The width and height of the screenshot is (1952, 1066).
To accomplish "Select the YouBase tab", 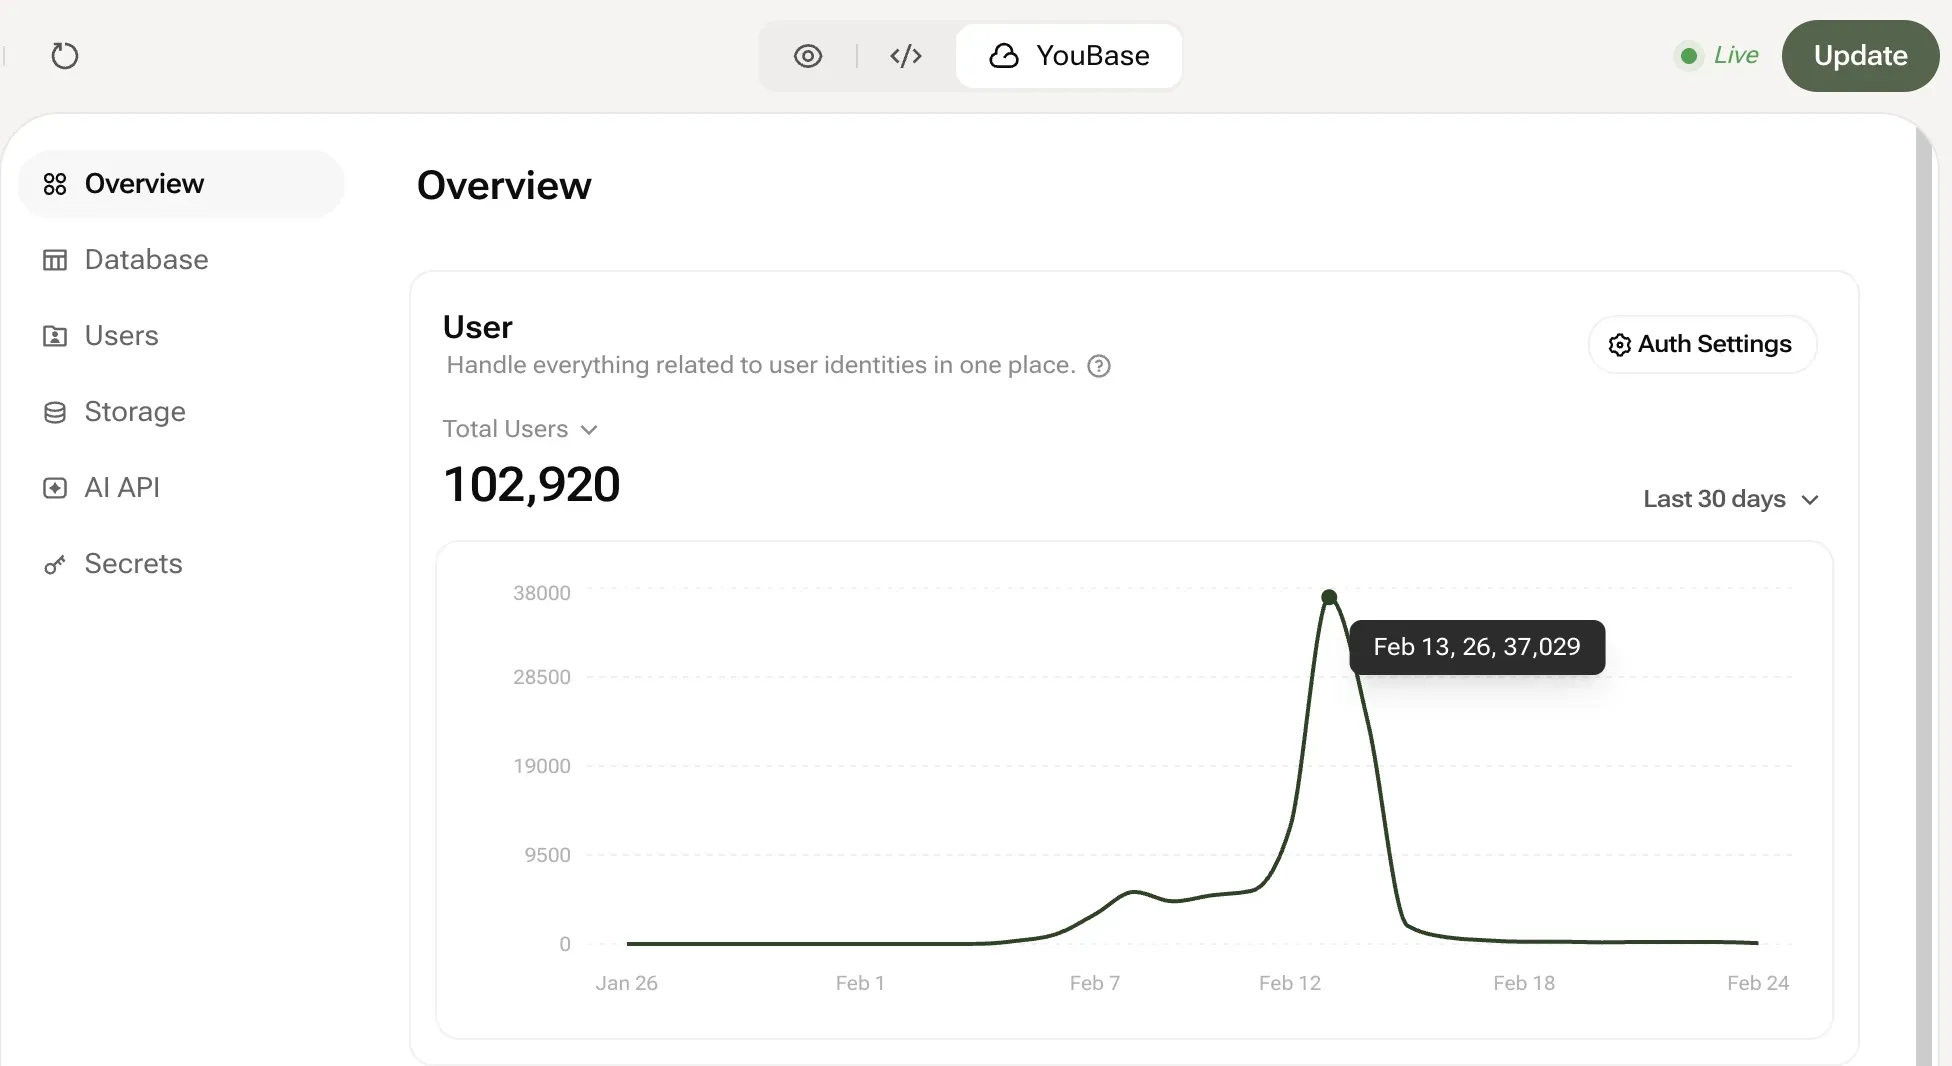I will (1069, 56).
